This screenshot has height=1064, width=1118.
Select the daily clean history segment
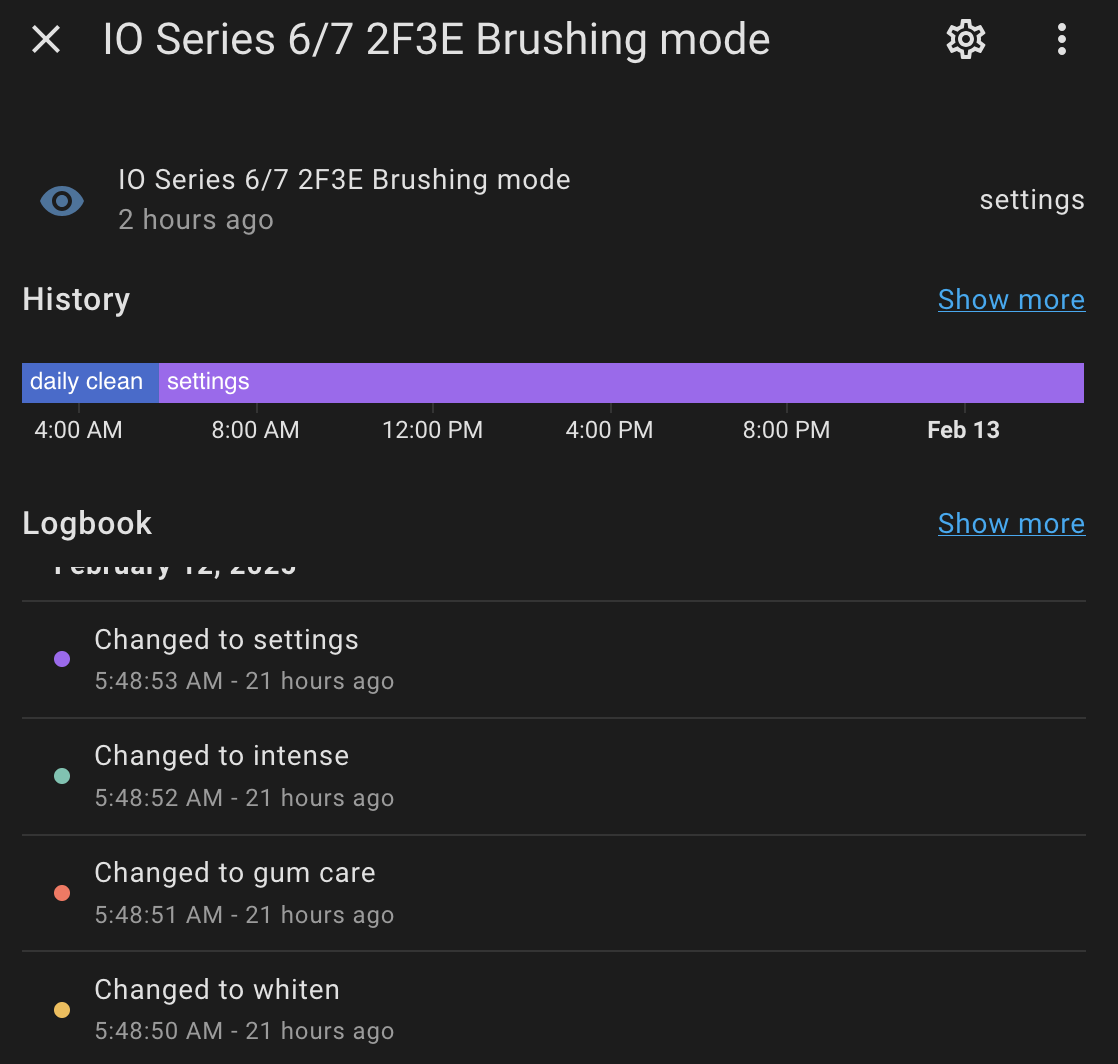tap(91, 383)
